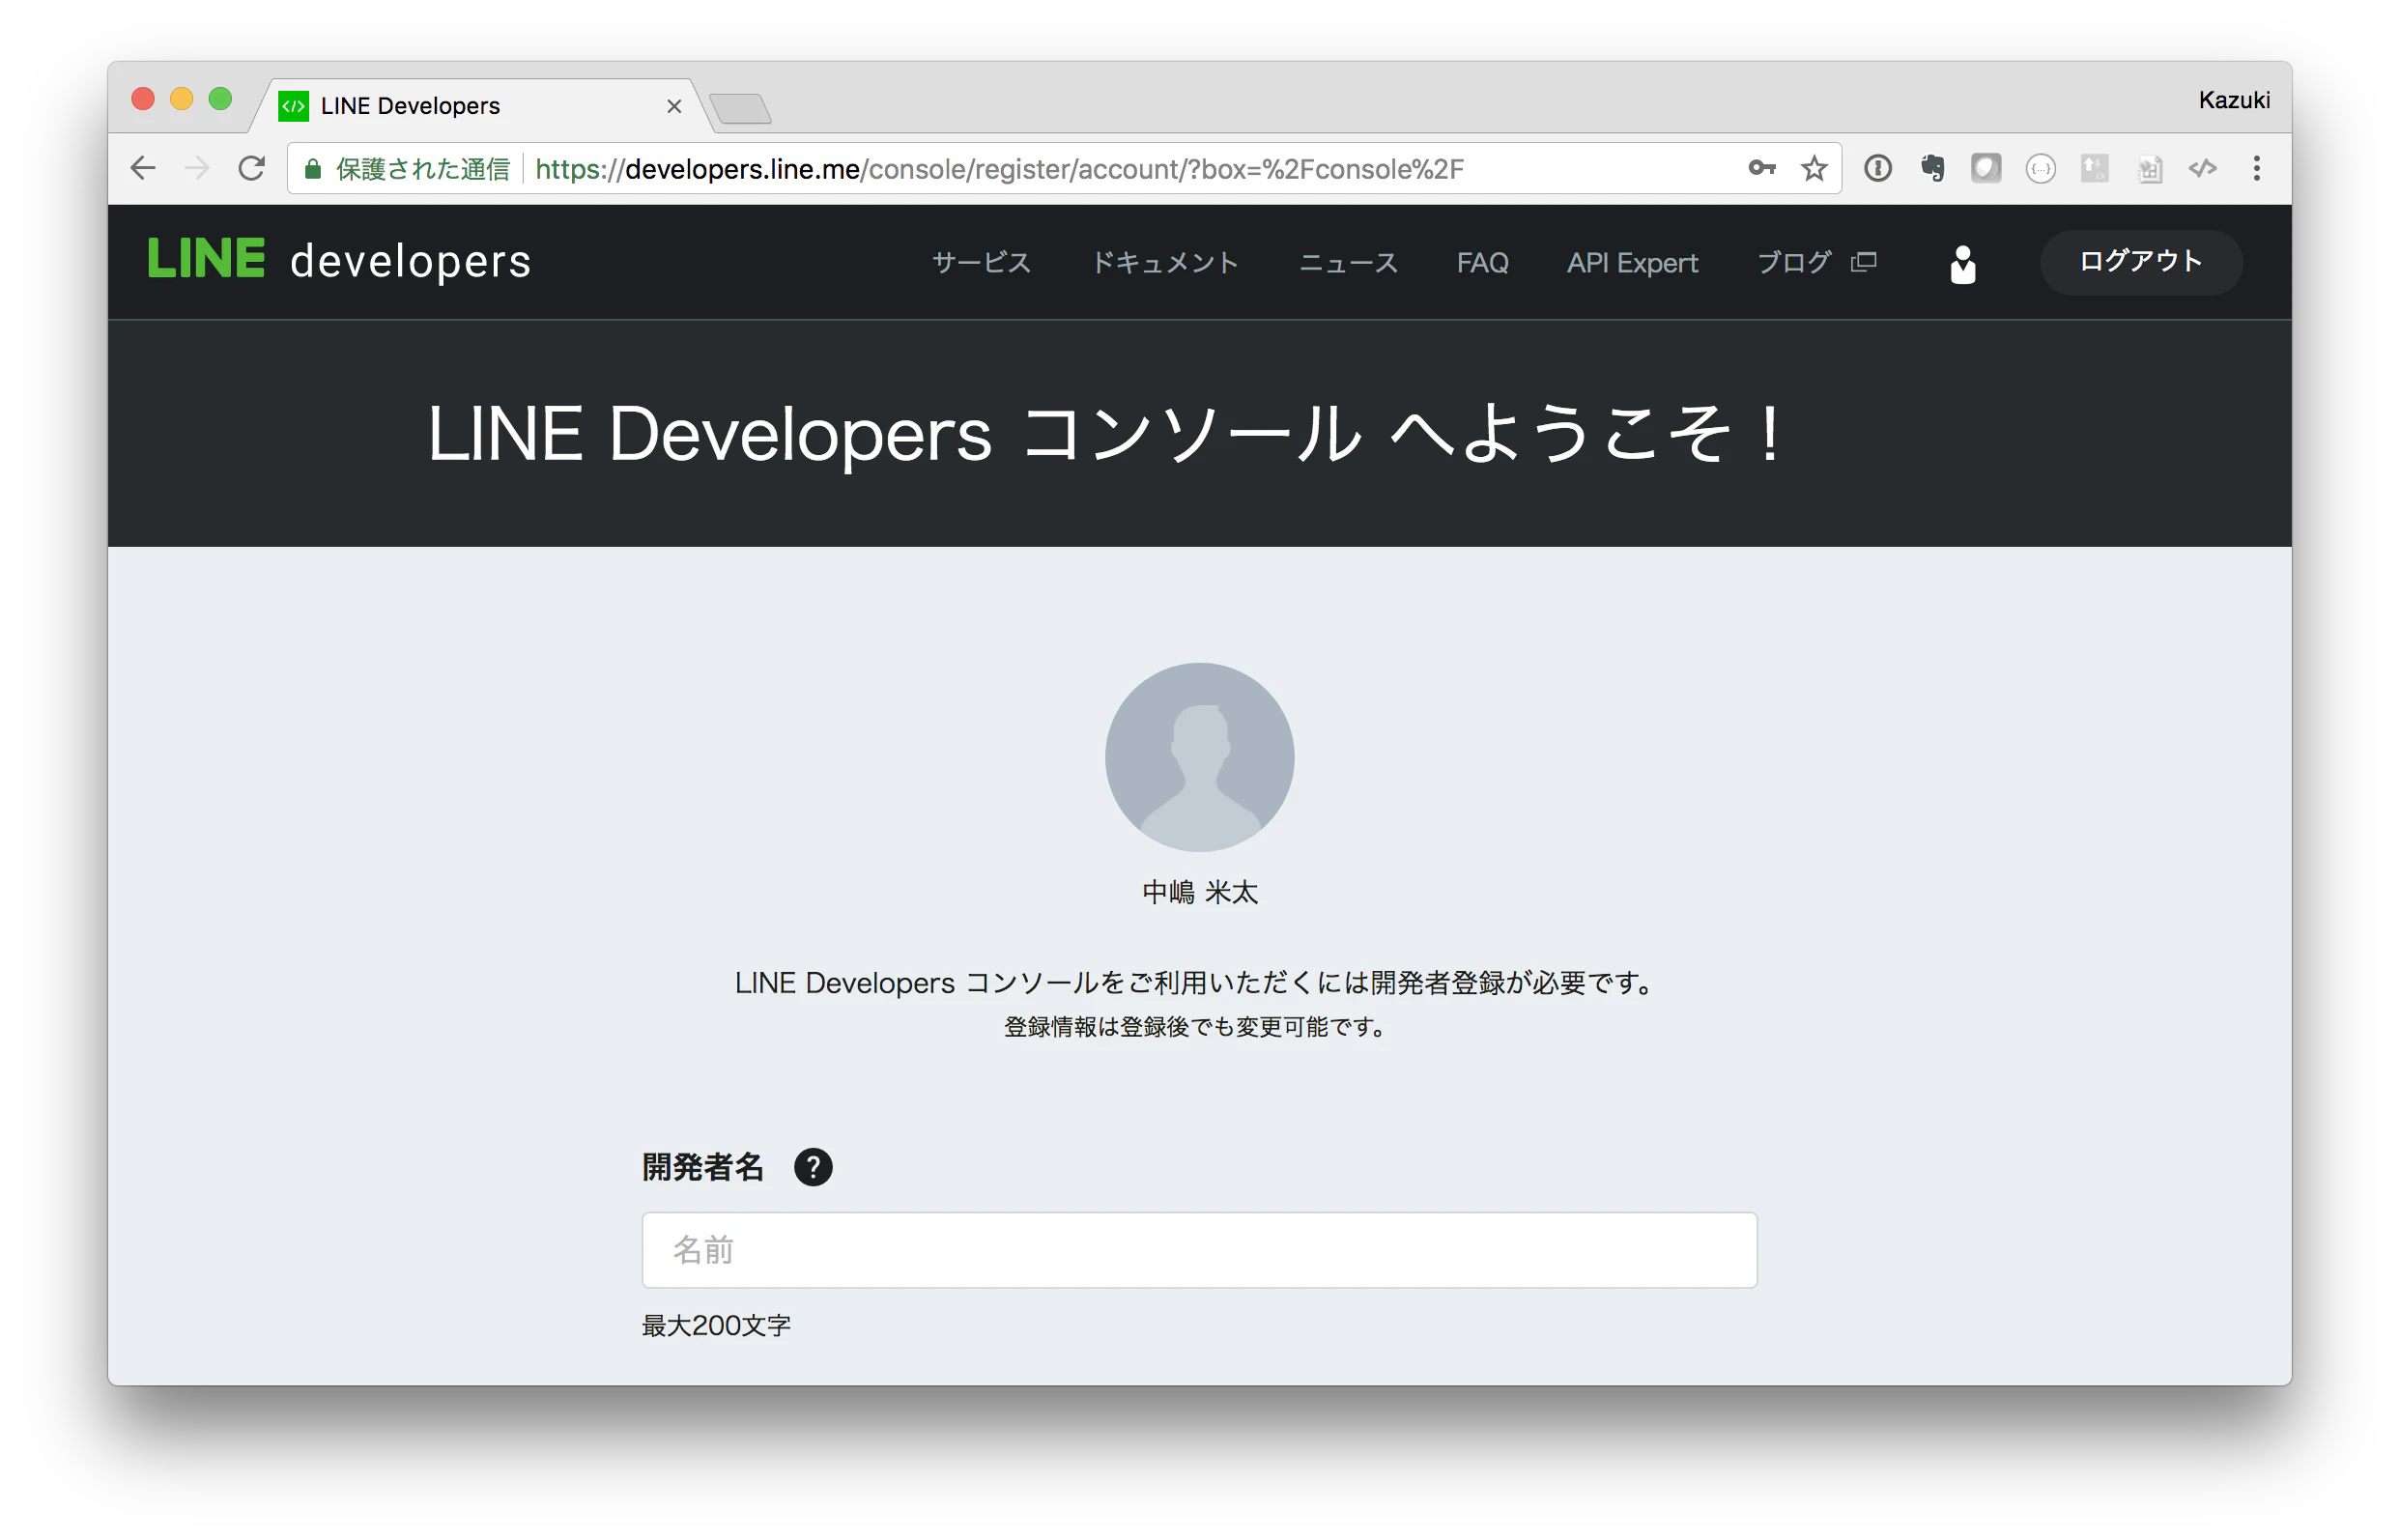Reload the page with the refresh icon

coord(251,168)
